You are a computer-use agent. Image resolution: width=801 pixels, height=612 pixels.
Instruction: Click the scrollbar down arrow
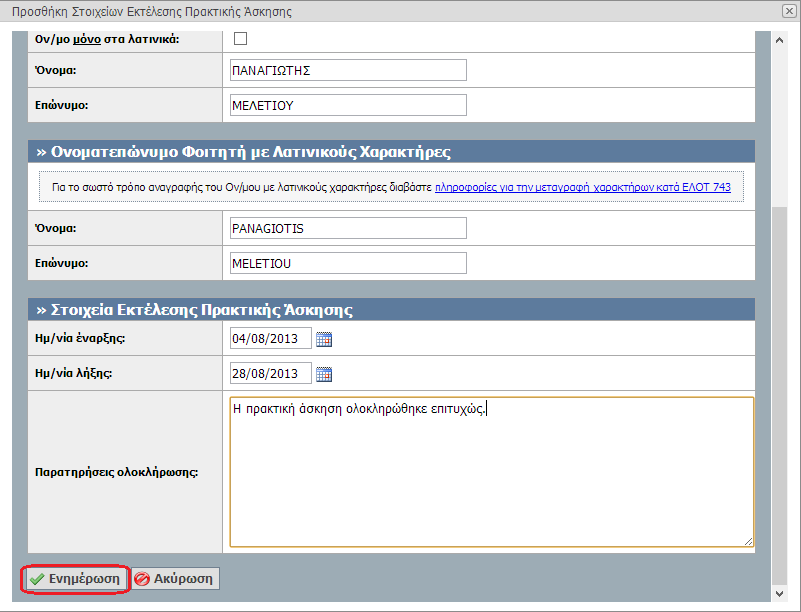[779, 593]
